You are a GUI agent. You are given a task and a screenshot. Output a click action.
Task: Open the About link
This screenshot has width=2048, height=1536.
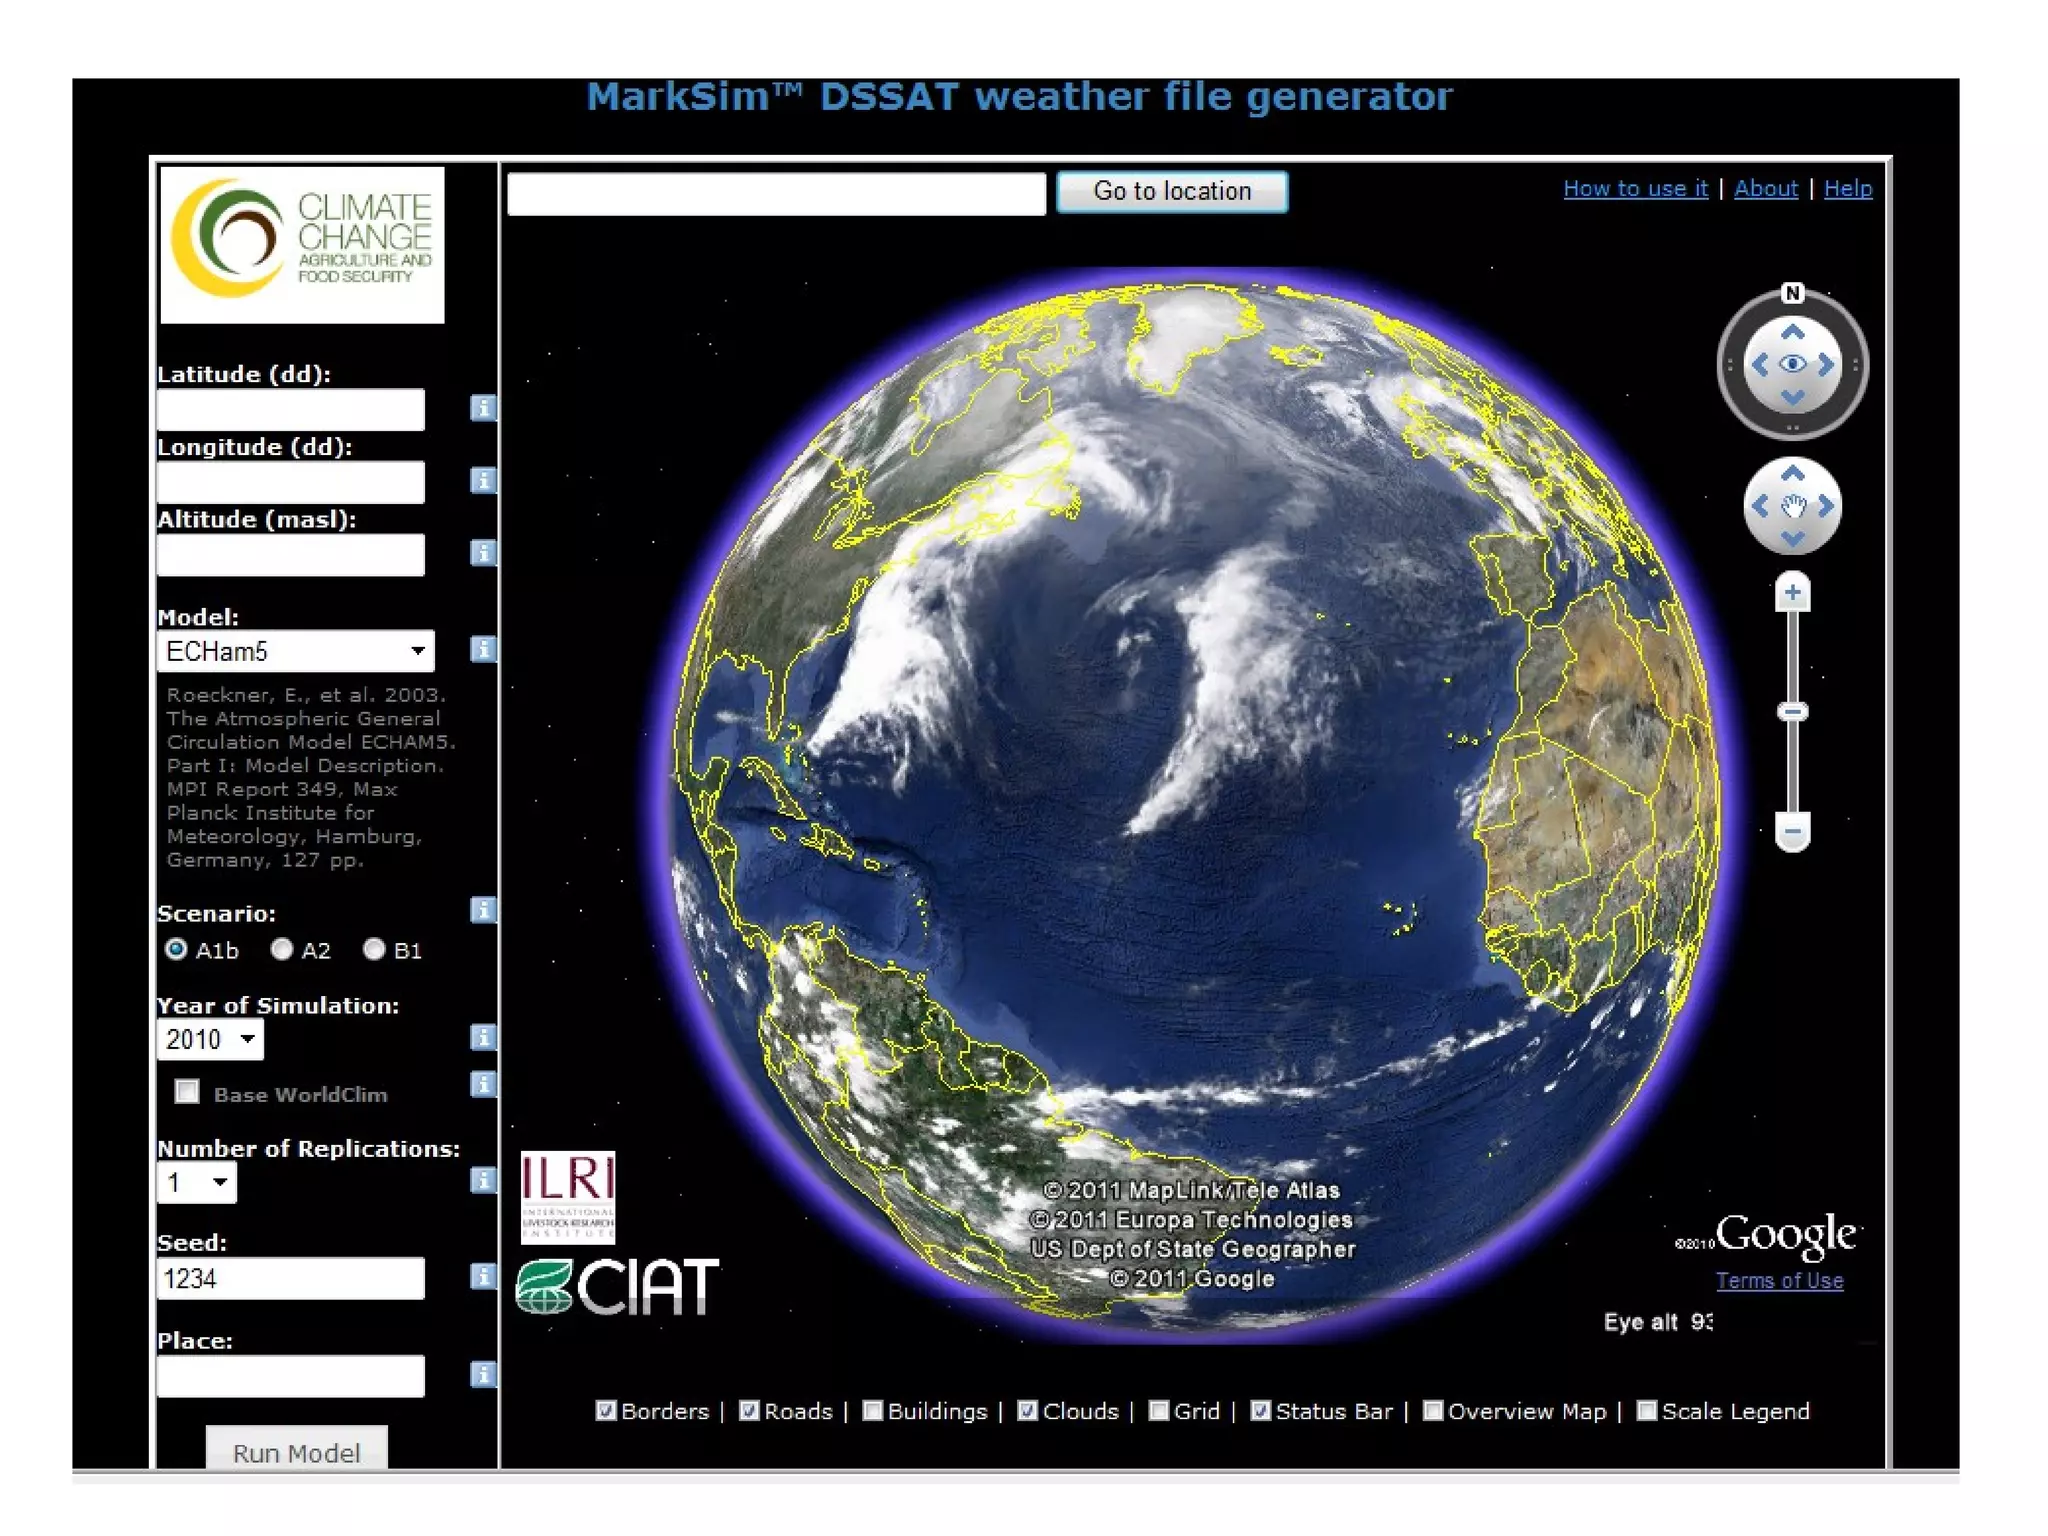pos(1765,188)
